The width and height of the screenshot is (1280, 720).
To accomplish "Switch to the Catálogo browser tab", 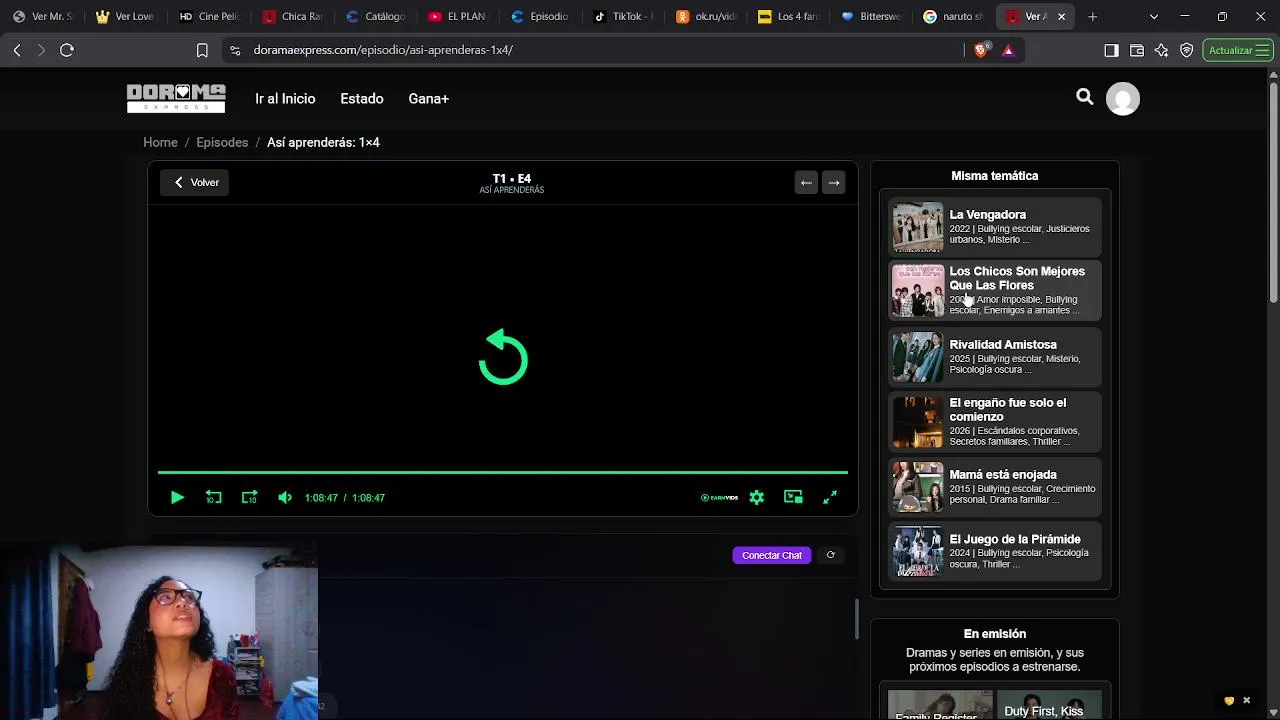I will coord(375,16).
